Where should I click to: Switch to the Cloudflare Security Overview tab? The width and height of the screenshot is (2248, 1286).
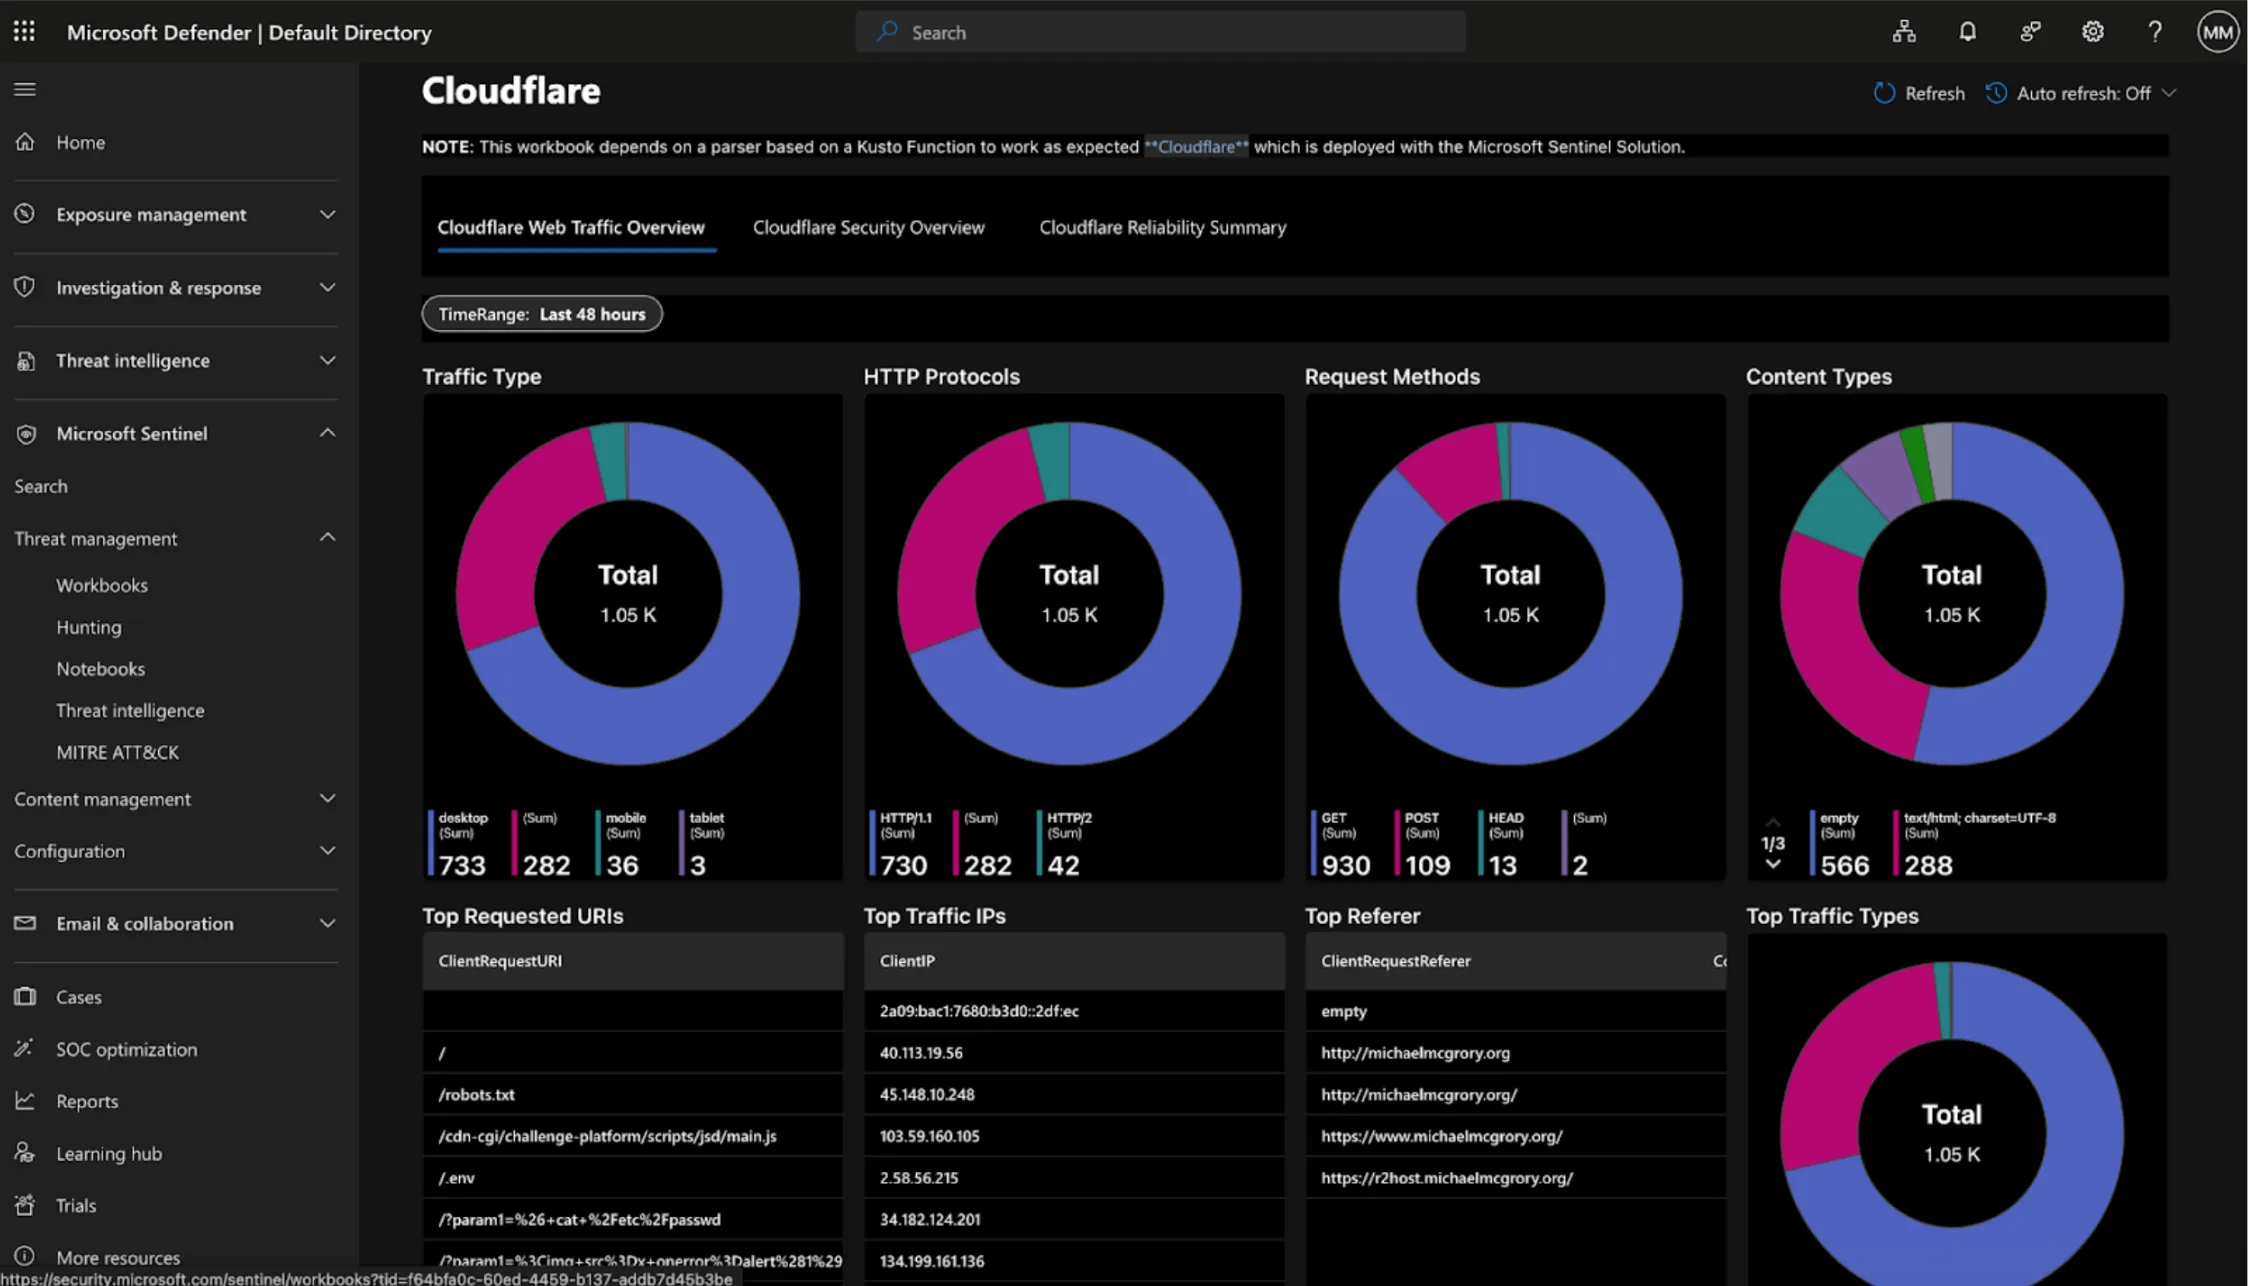pyautogui.click(x=868, y=227)
